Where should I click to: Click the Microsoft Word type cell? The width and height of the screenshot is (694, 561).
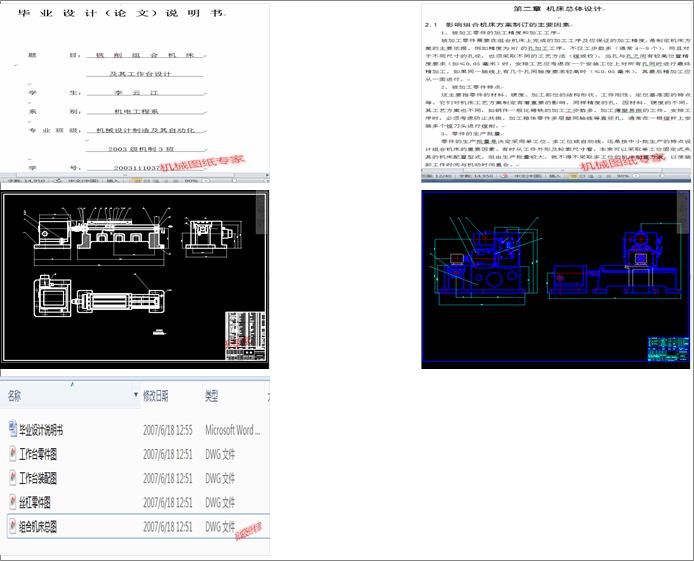[233, 430]
